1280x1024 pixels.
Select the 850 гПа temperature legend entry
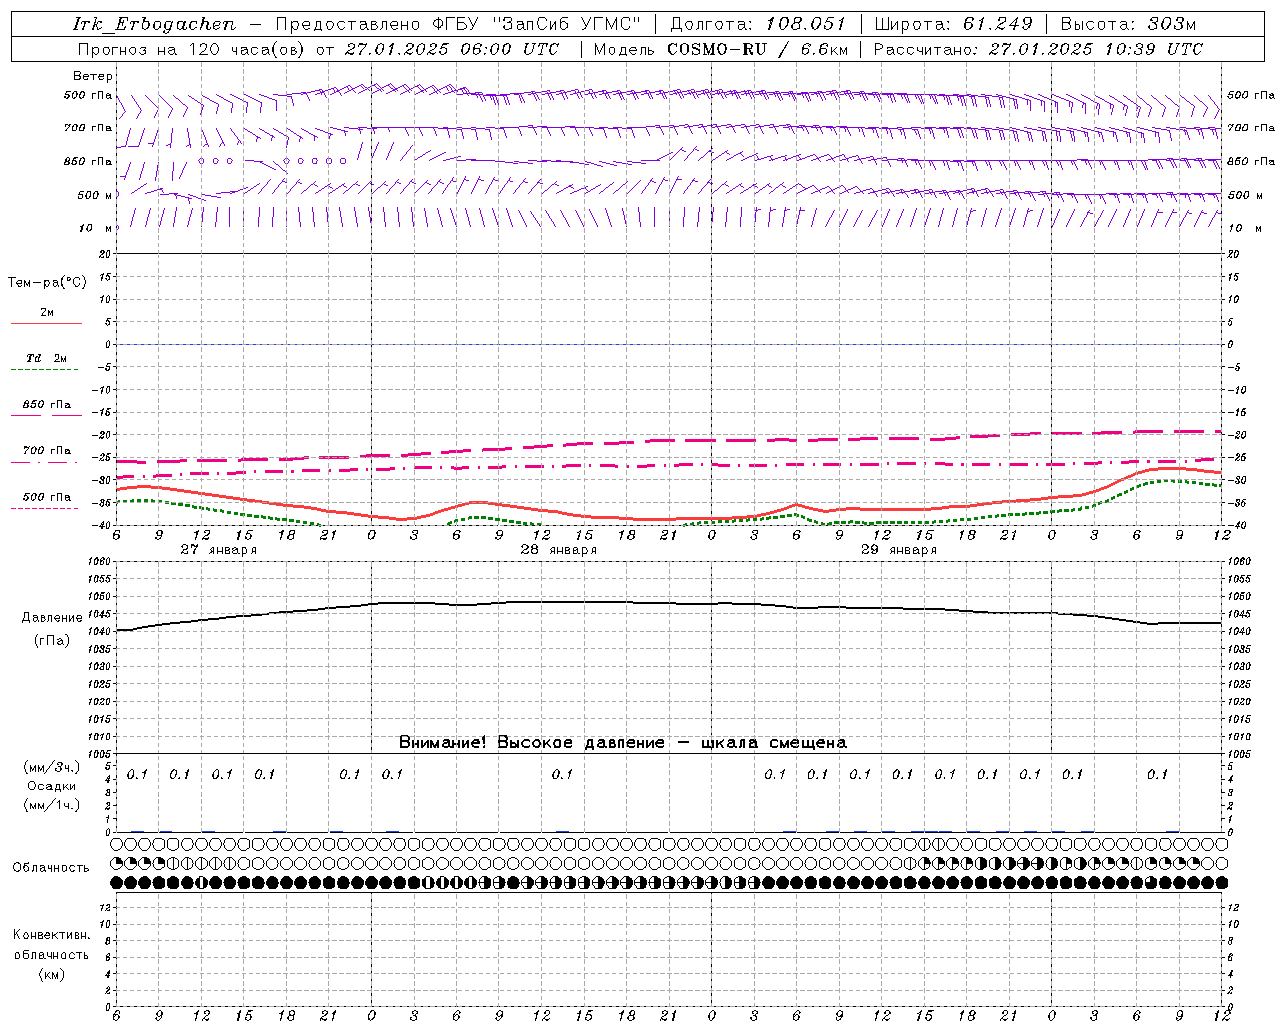(47, 409)
